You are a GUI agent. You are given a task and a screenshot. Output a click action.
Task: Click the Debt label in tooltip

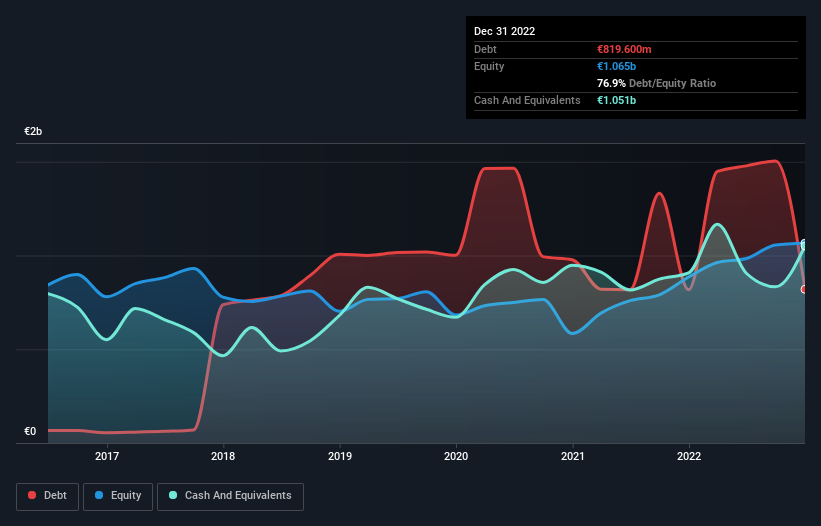click(x=485, y=49)
